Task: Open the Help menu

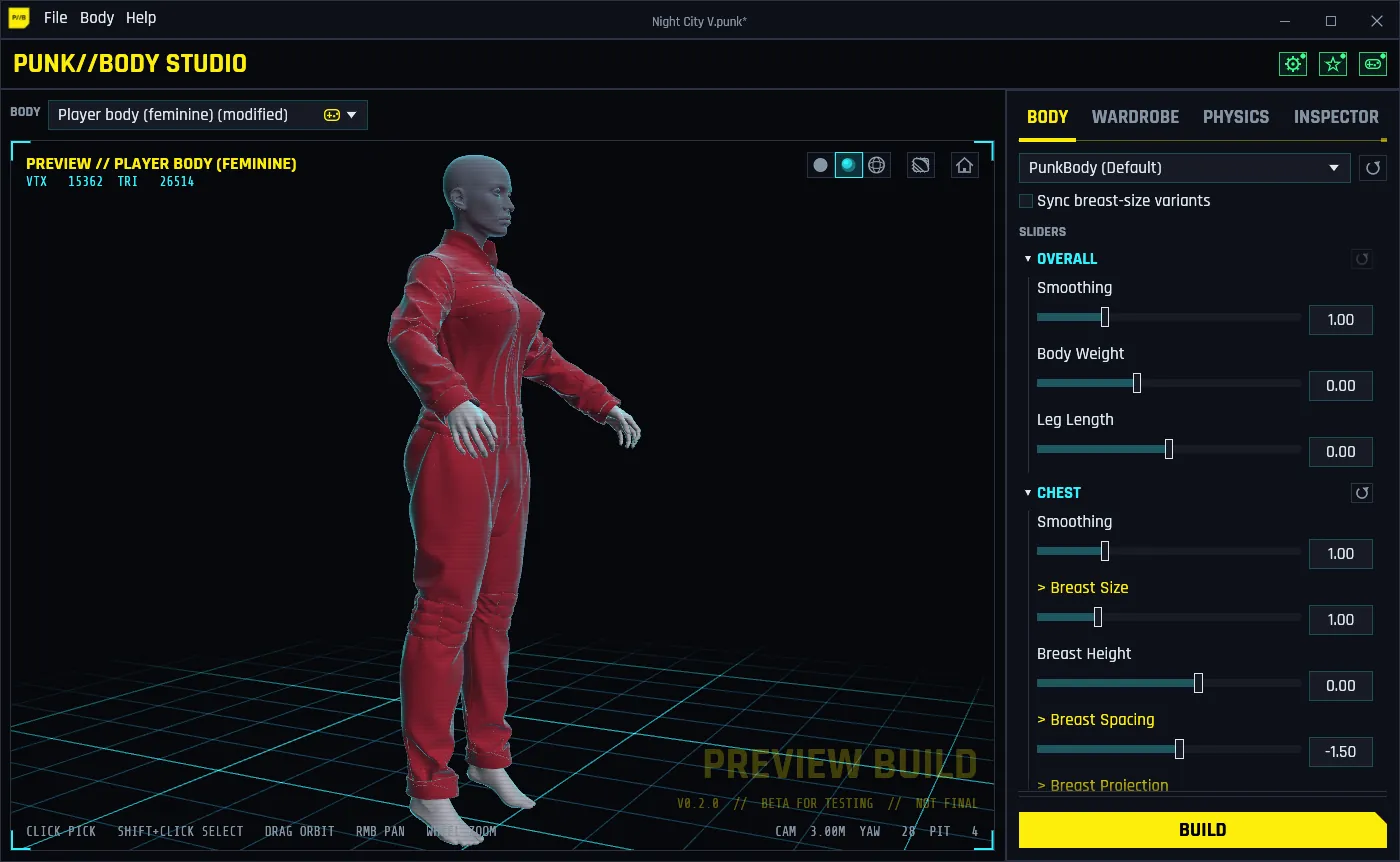Action: point(141,18)
